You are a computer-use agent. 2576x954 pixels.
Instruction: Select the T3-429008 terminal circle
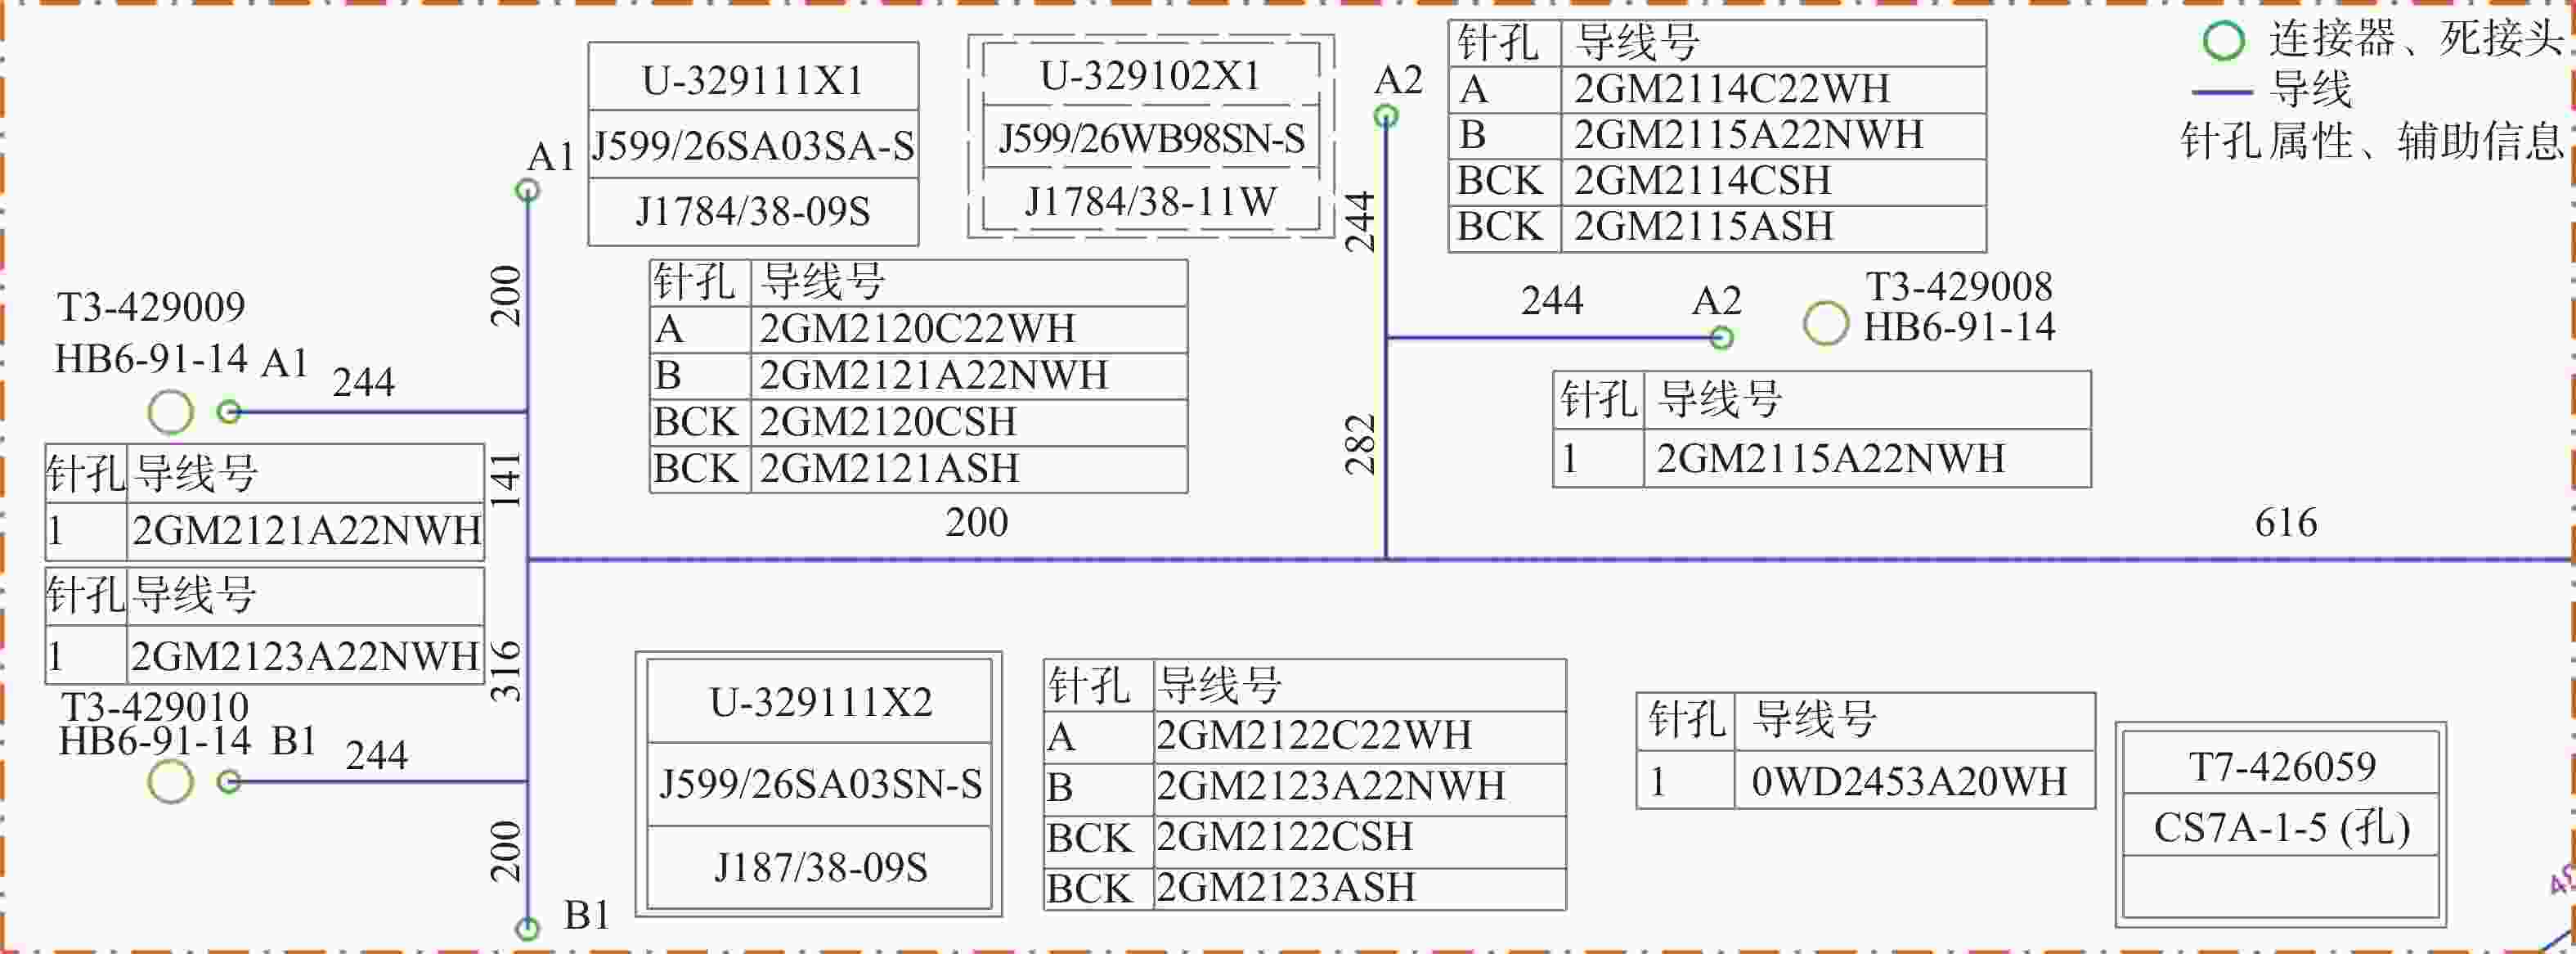[1825, 324]
